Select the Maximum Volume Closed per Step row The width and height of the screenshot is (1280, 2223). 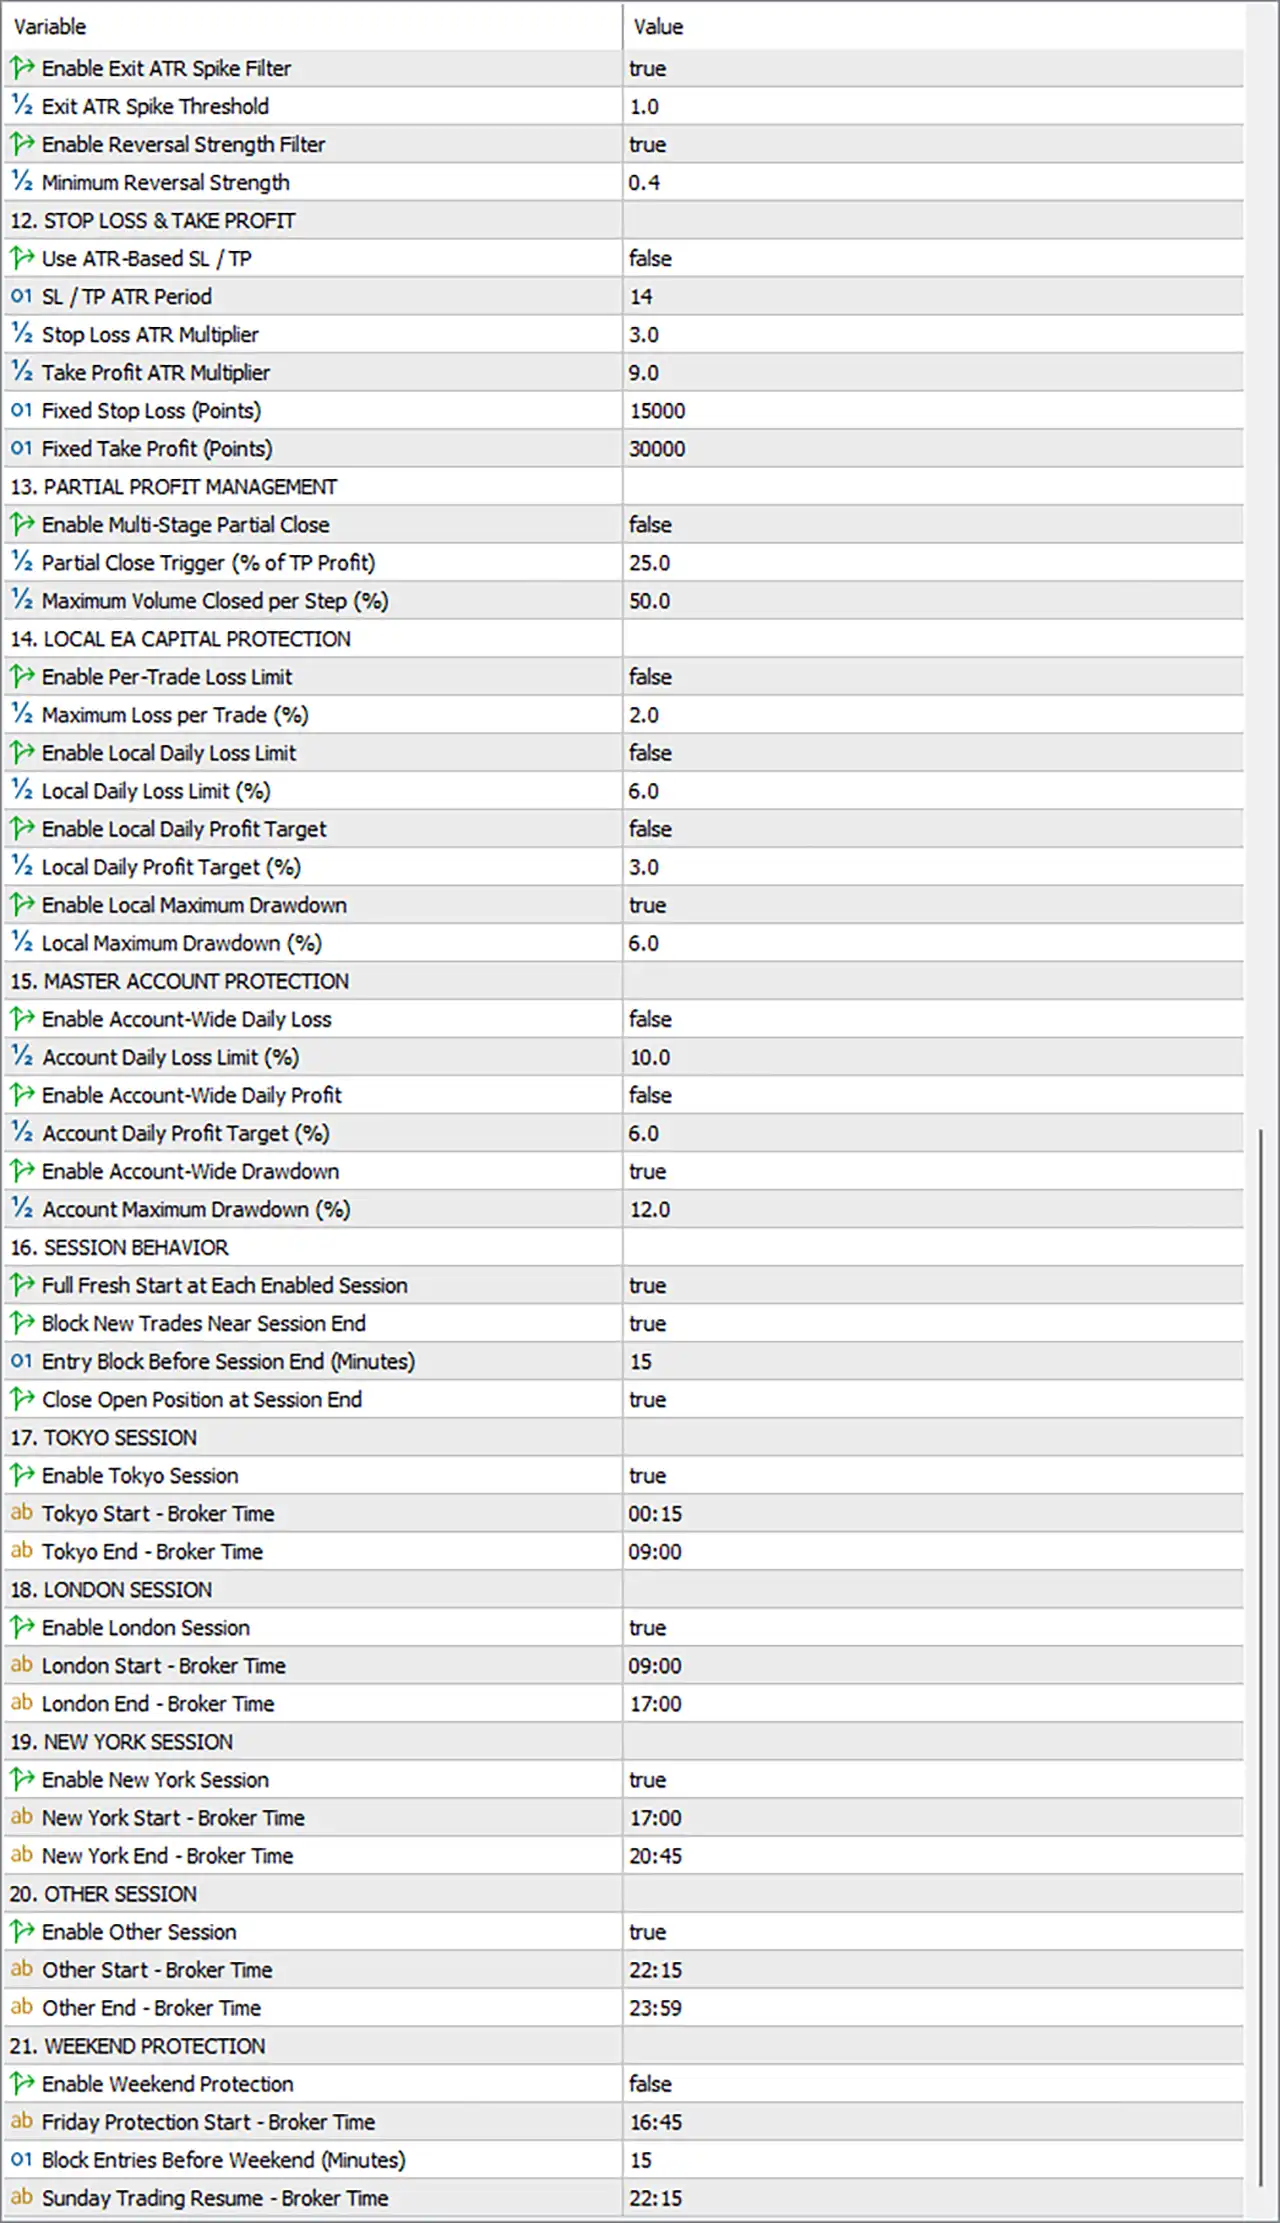click(624, 600)
